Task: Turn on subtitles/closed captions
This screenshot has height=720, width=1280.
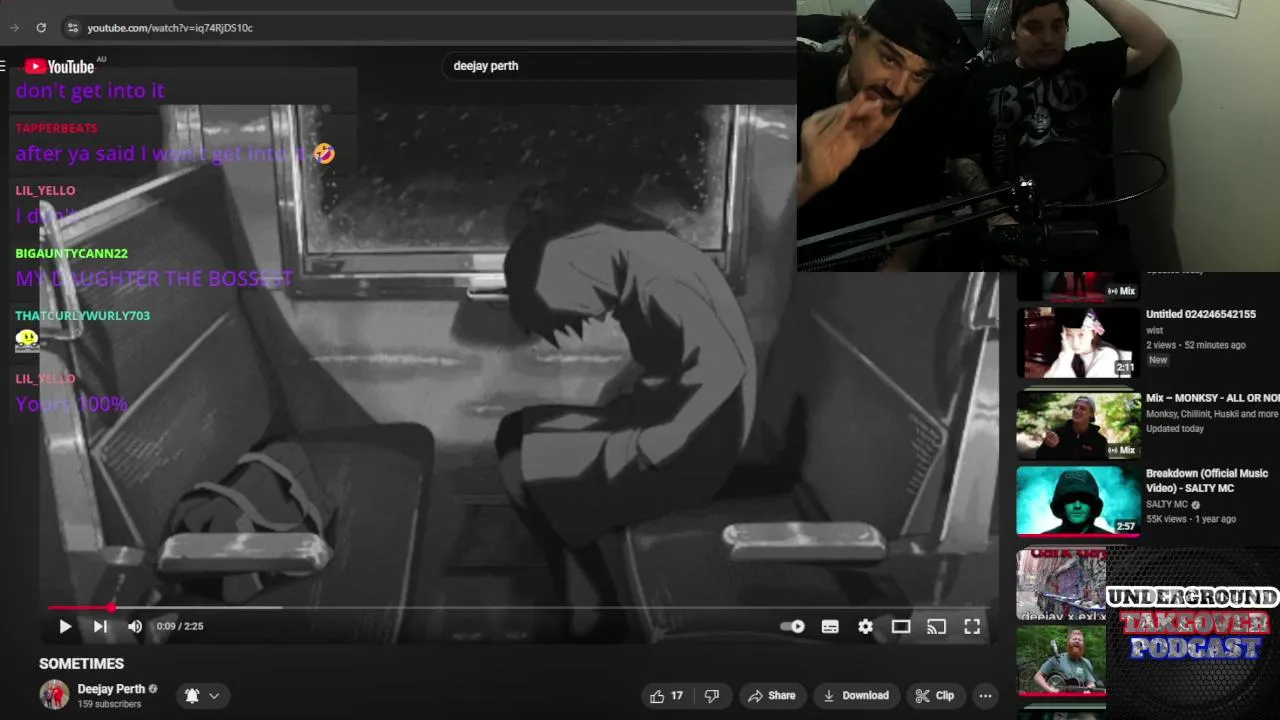Action: click(830, 627)
